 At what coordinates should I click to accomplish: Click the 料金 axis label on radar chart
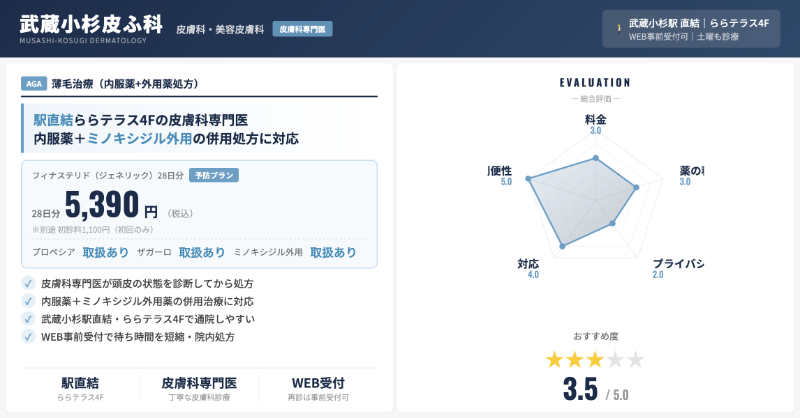click(x=595, y=119)
